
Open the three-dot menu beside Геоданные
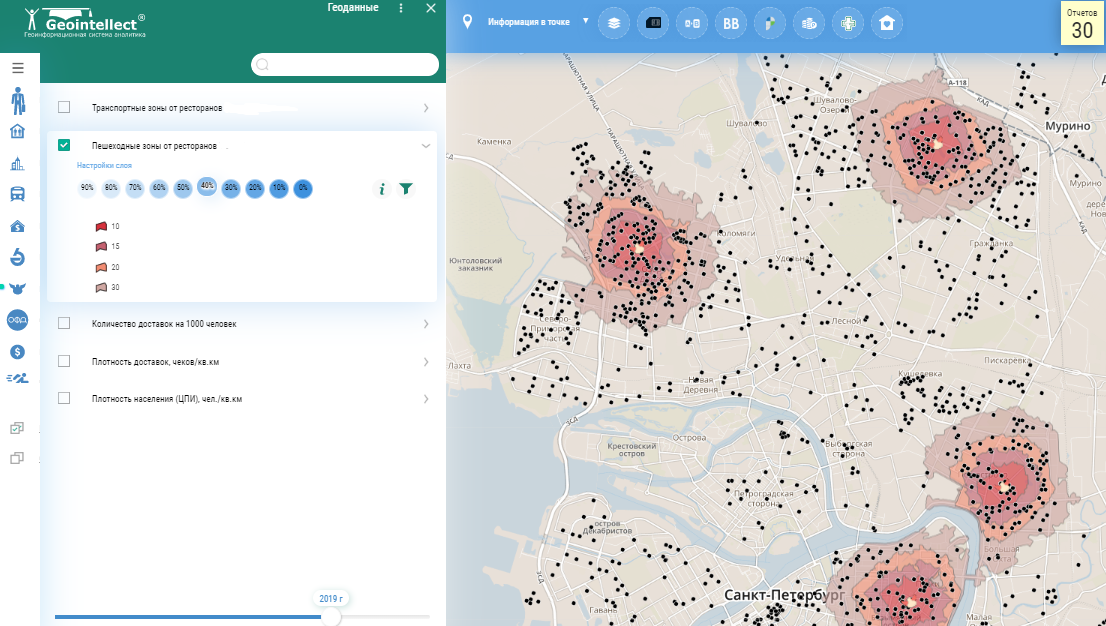(401, 8)
